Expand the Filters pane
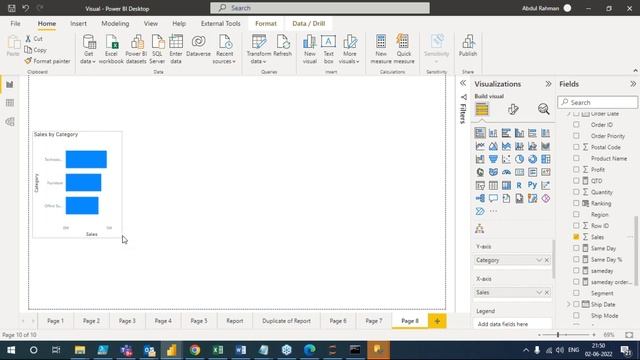 [463, 83]
